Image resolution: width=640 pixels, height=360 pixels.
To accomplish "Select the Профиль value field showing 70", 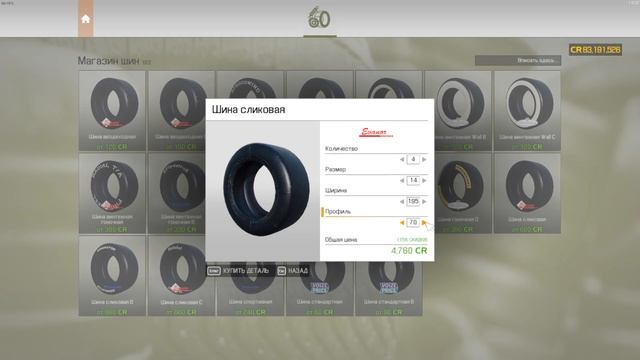I will click(413, 222).
